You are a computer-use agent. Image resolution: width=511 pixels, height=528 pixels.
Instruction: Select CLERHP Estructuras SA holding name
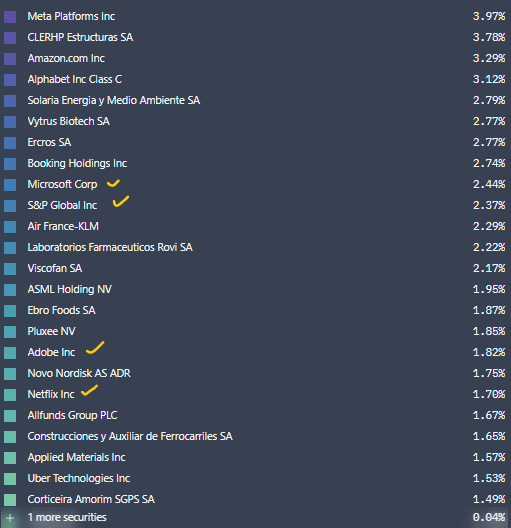point(80,37)
